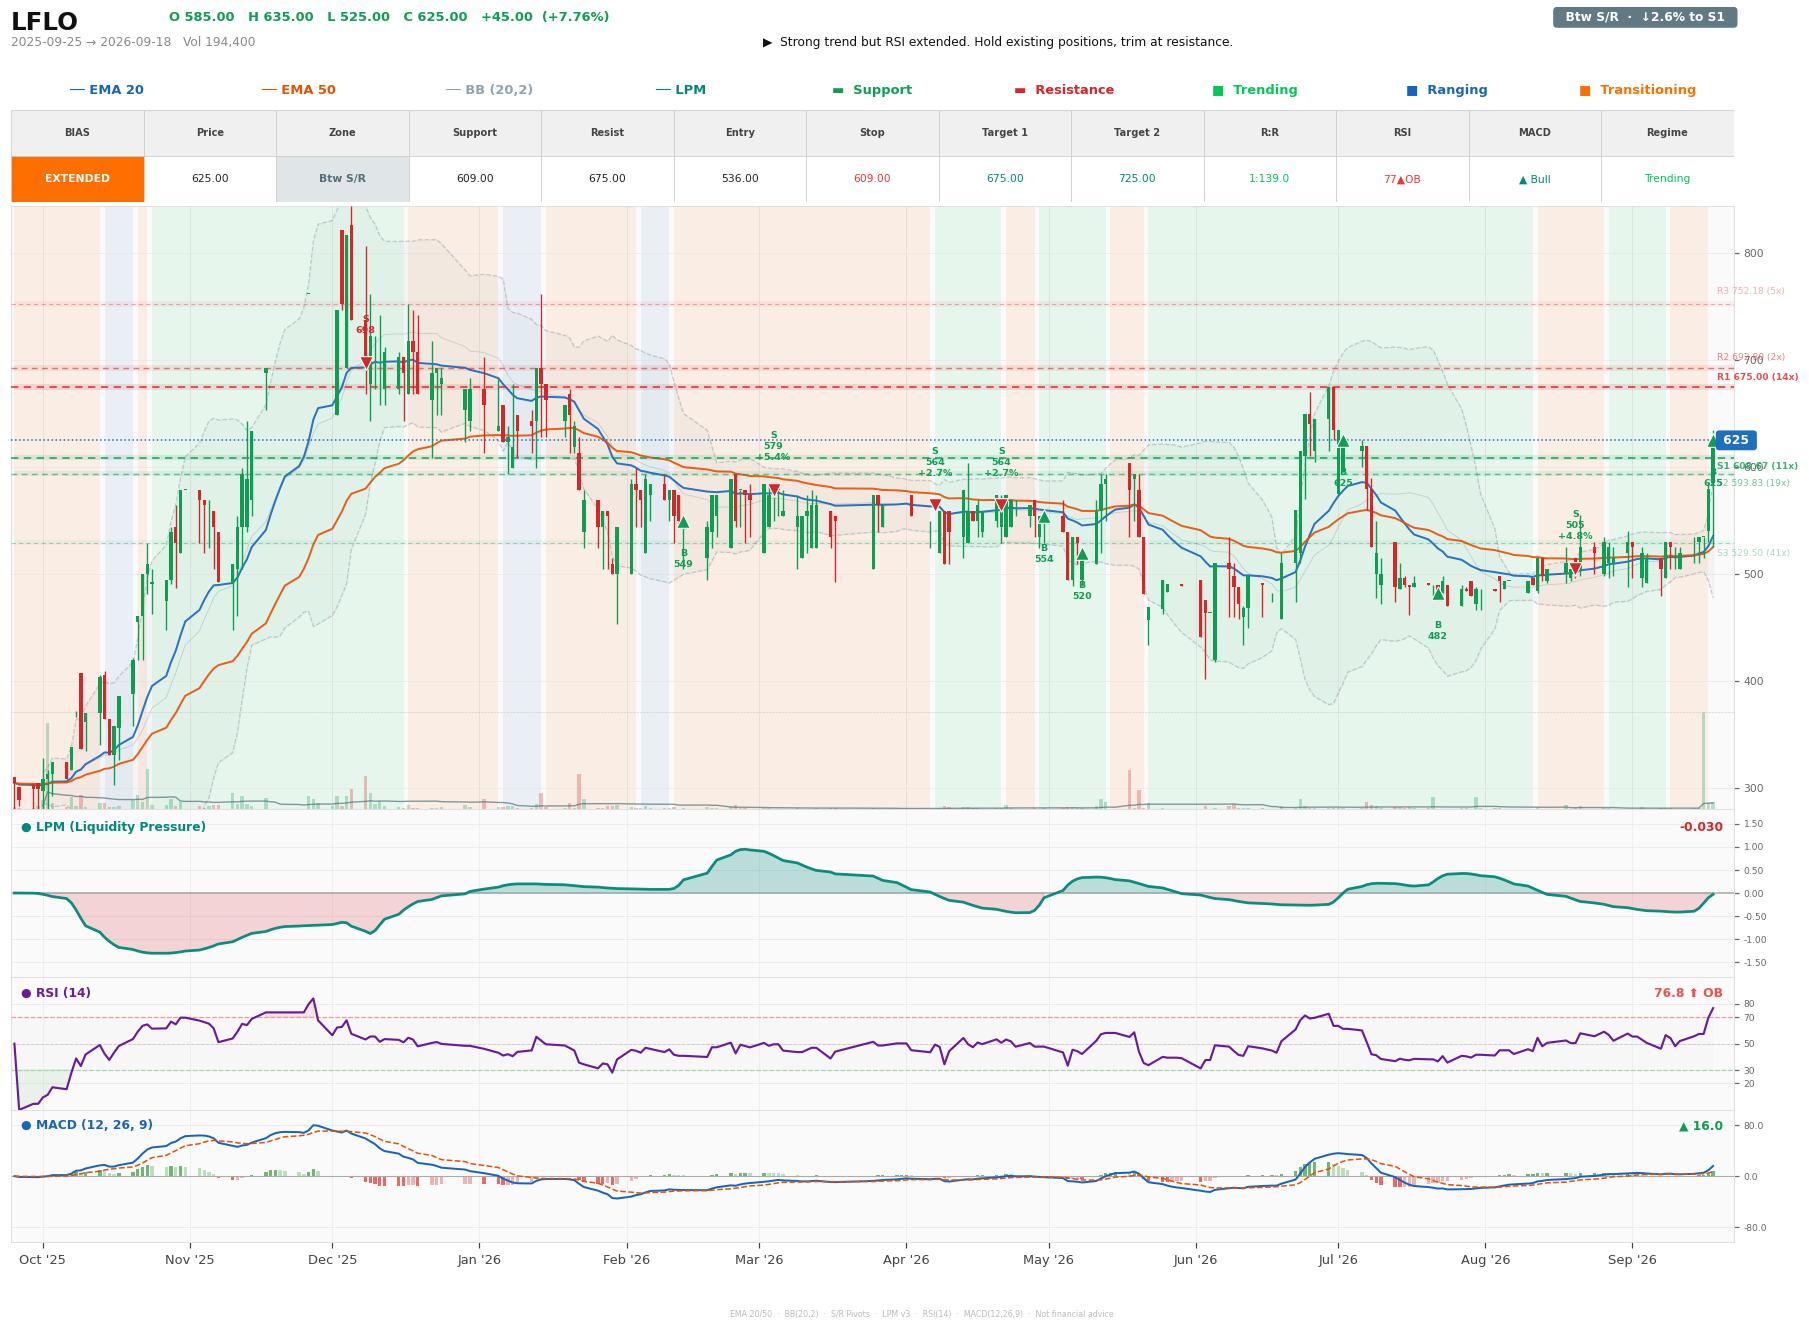Screen dimensions: 1809x1330
Task: Click the orange Transitioning square in the legend
Action: pos(1585,90)
